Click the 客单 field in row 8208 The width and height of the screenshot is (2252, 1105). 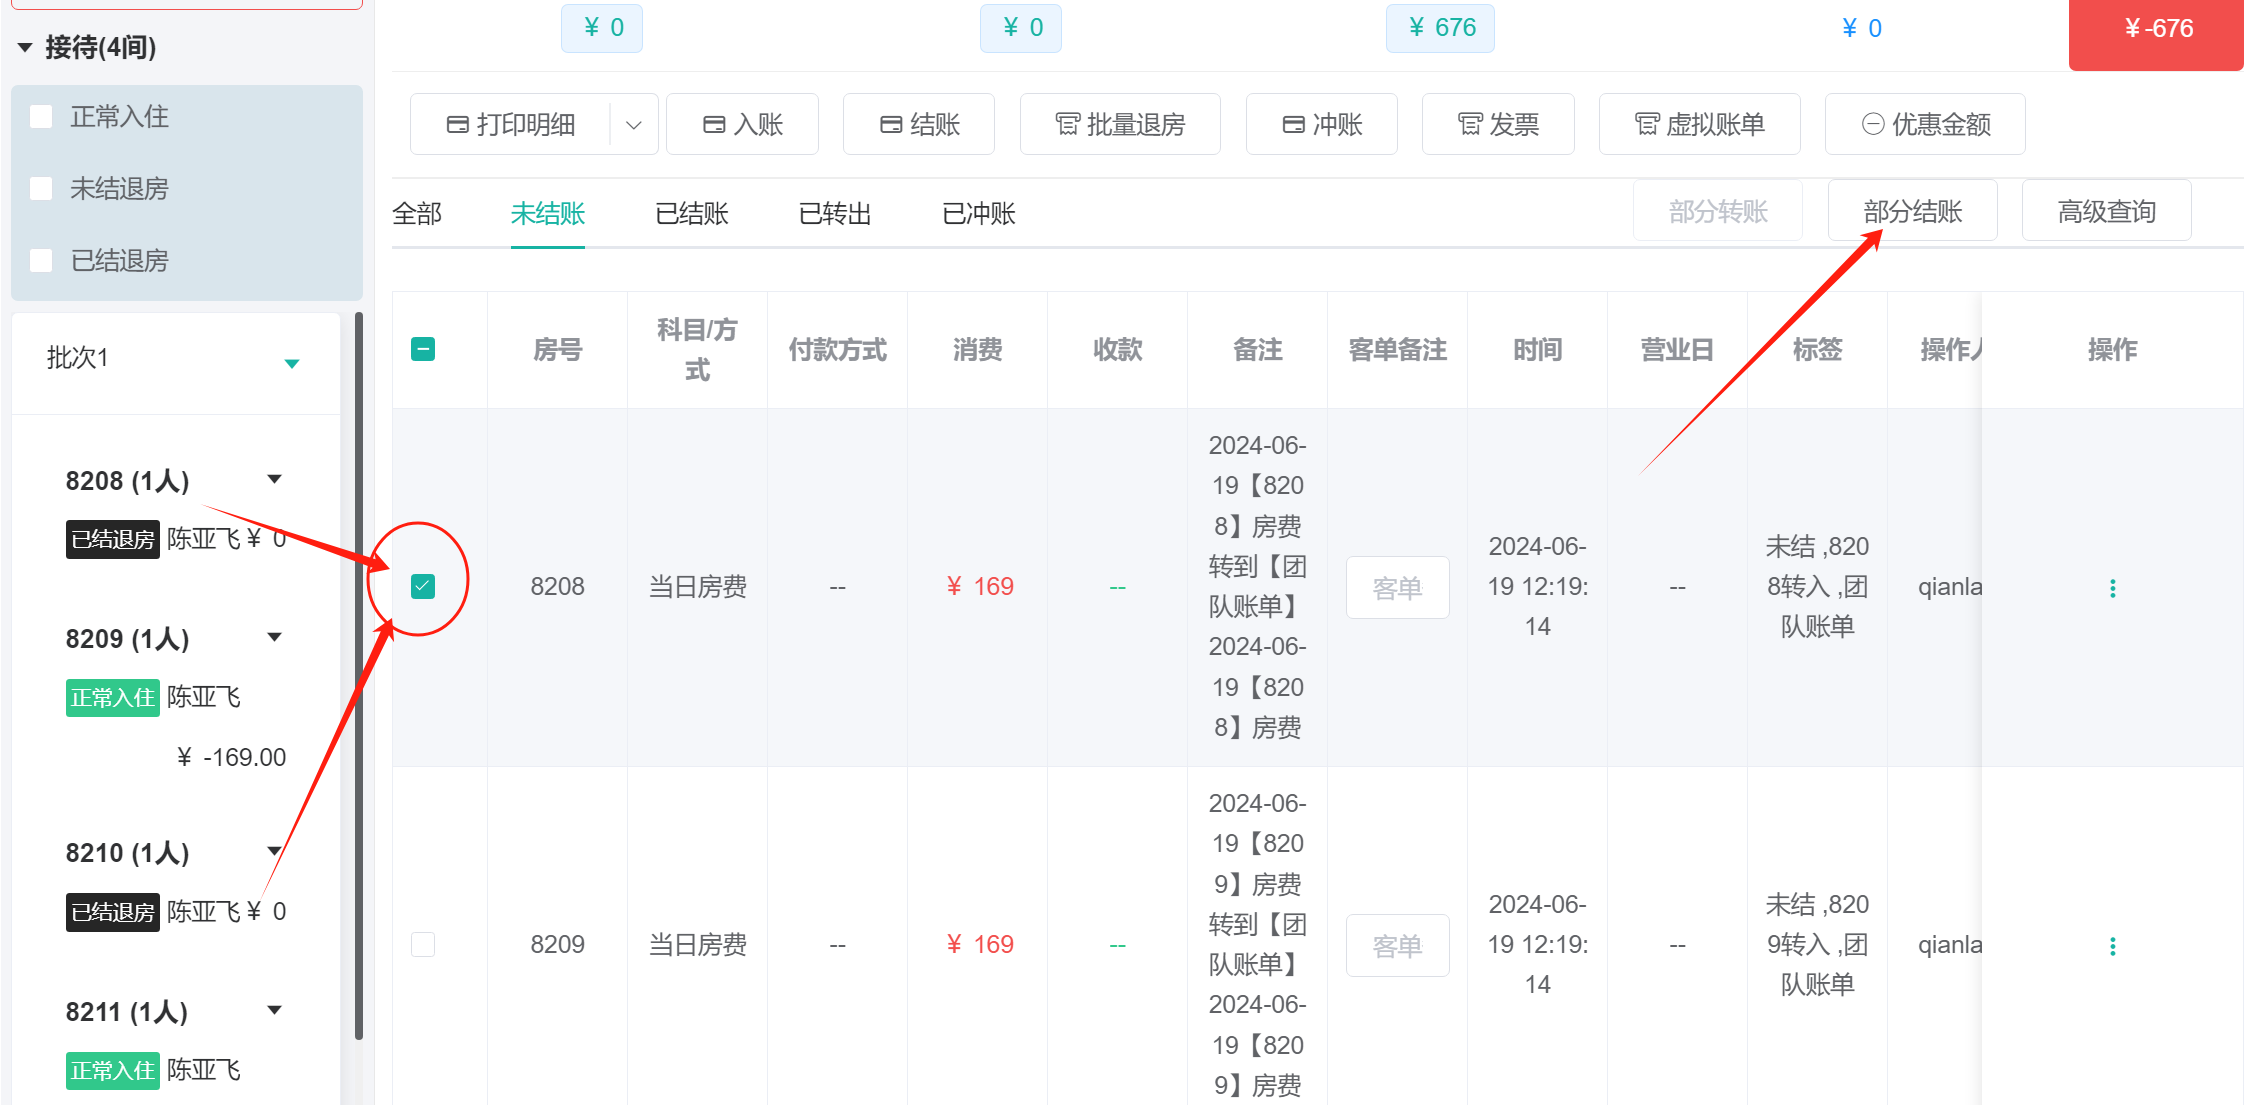[x=1397, y=588]
